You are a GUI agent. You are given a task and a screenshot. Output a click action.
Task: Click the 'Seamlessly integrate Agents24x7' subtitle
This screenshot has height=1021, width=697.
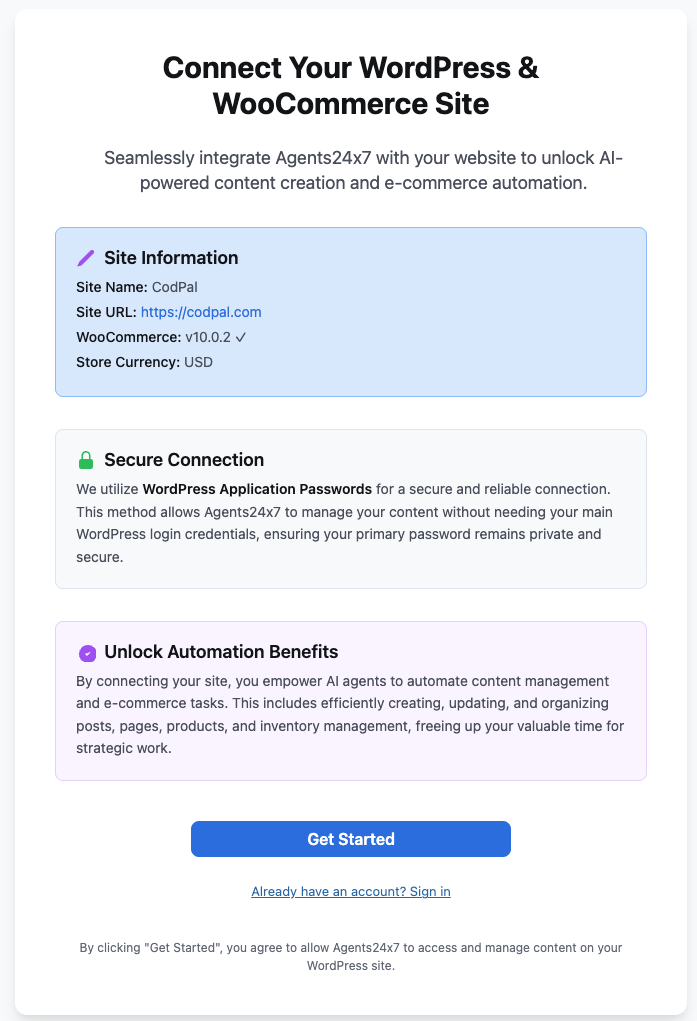point(365,171)
